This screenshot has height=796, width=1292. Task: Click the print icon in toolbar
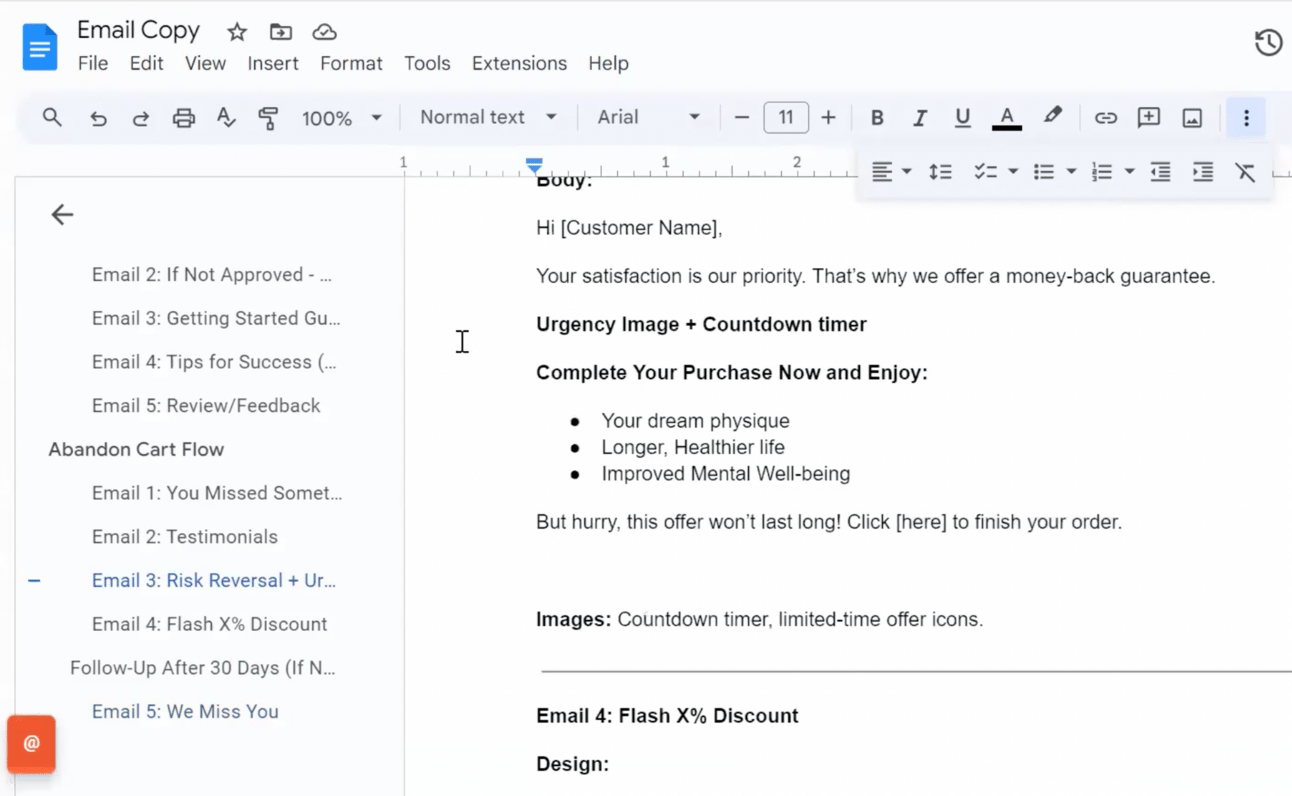click(183, 118)
